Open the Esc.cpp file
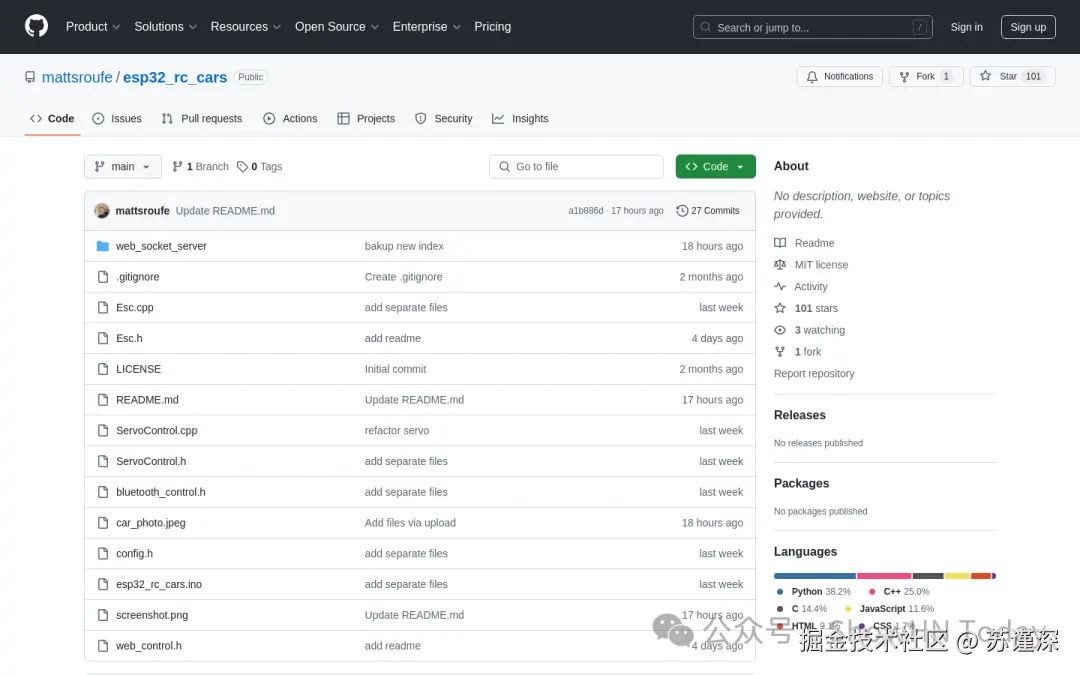 (135, 307)
